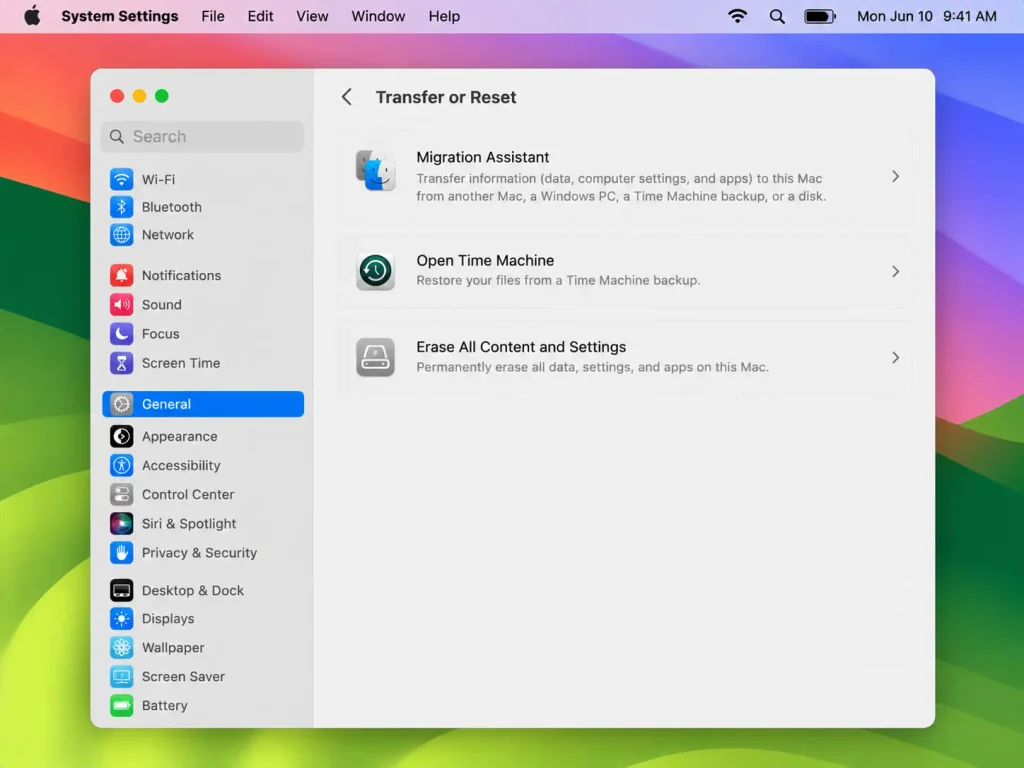Click the Open Time Machine title
The height and width of the screenshot is (768, 1024).
[485, 261]
